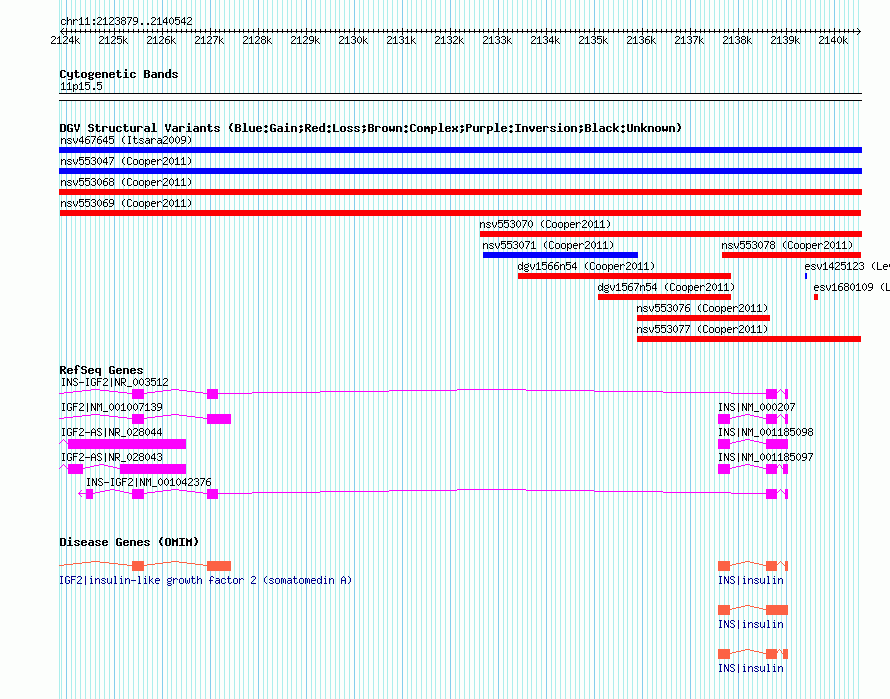Click the IGF2|NM_001007139 transcript label
Image resolution: width=890 pixels, height=699 pixels.
click(111, 407)
